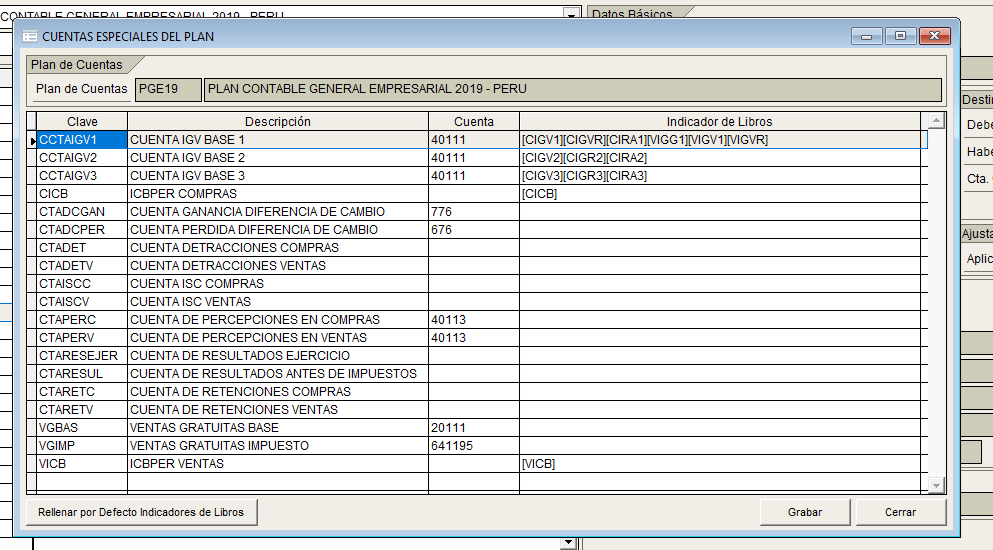The image size is (993, 550).
Task: Click the Clave column header
Action: point(82,122)
